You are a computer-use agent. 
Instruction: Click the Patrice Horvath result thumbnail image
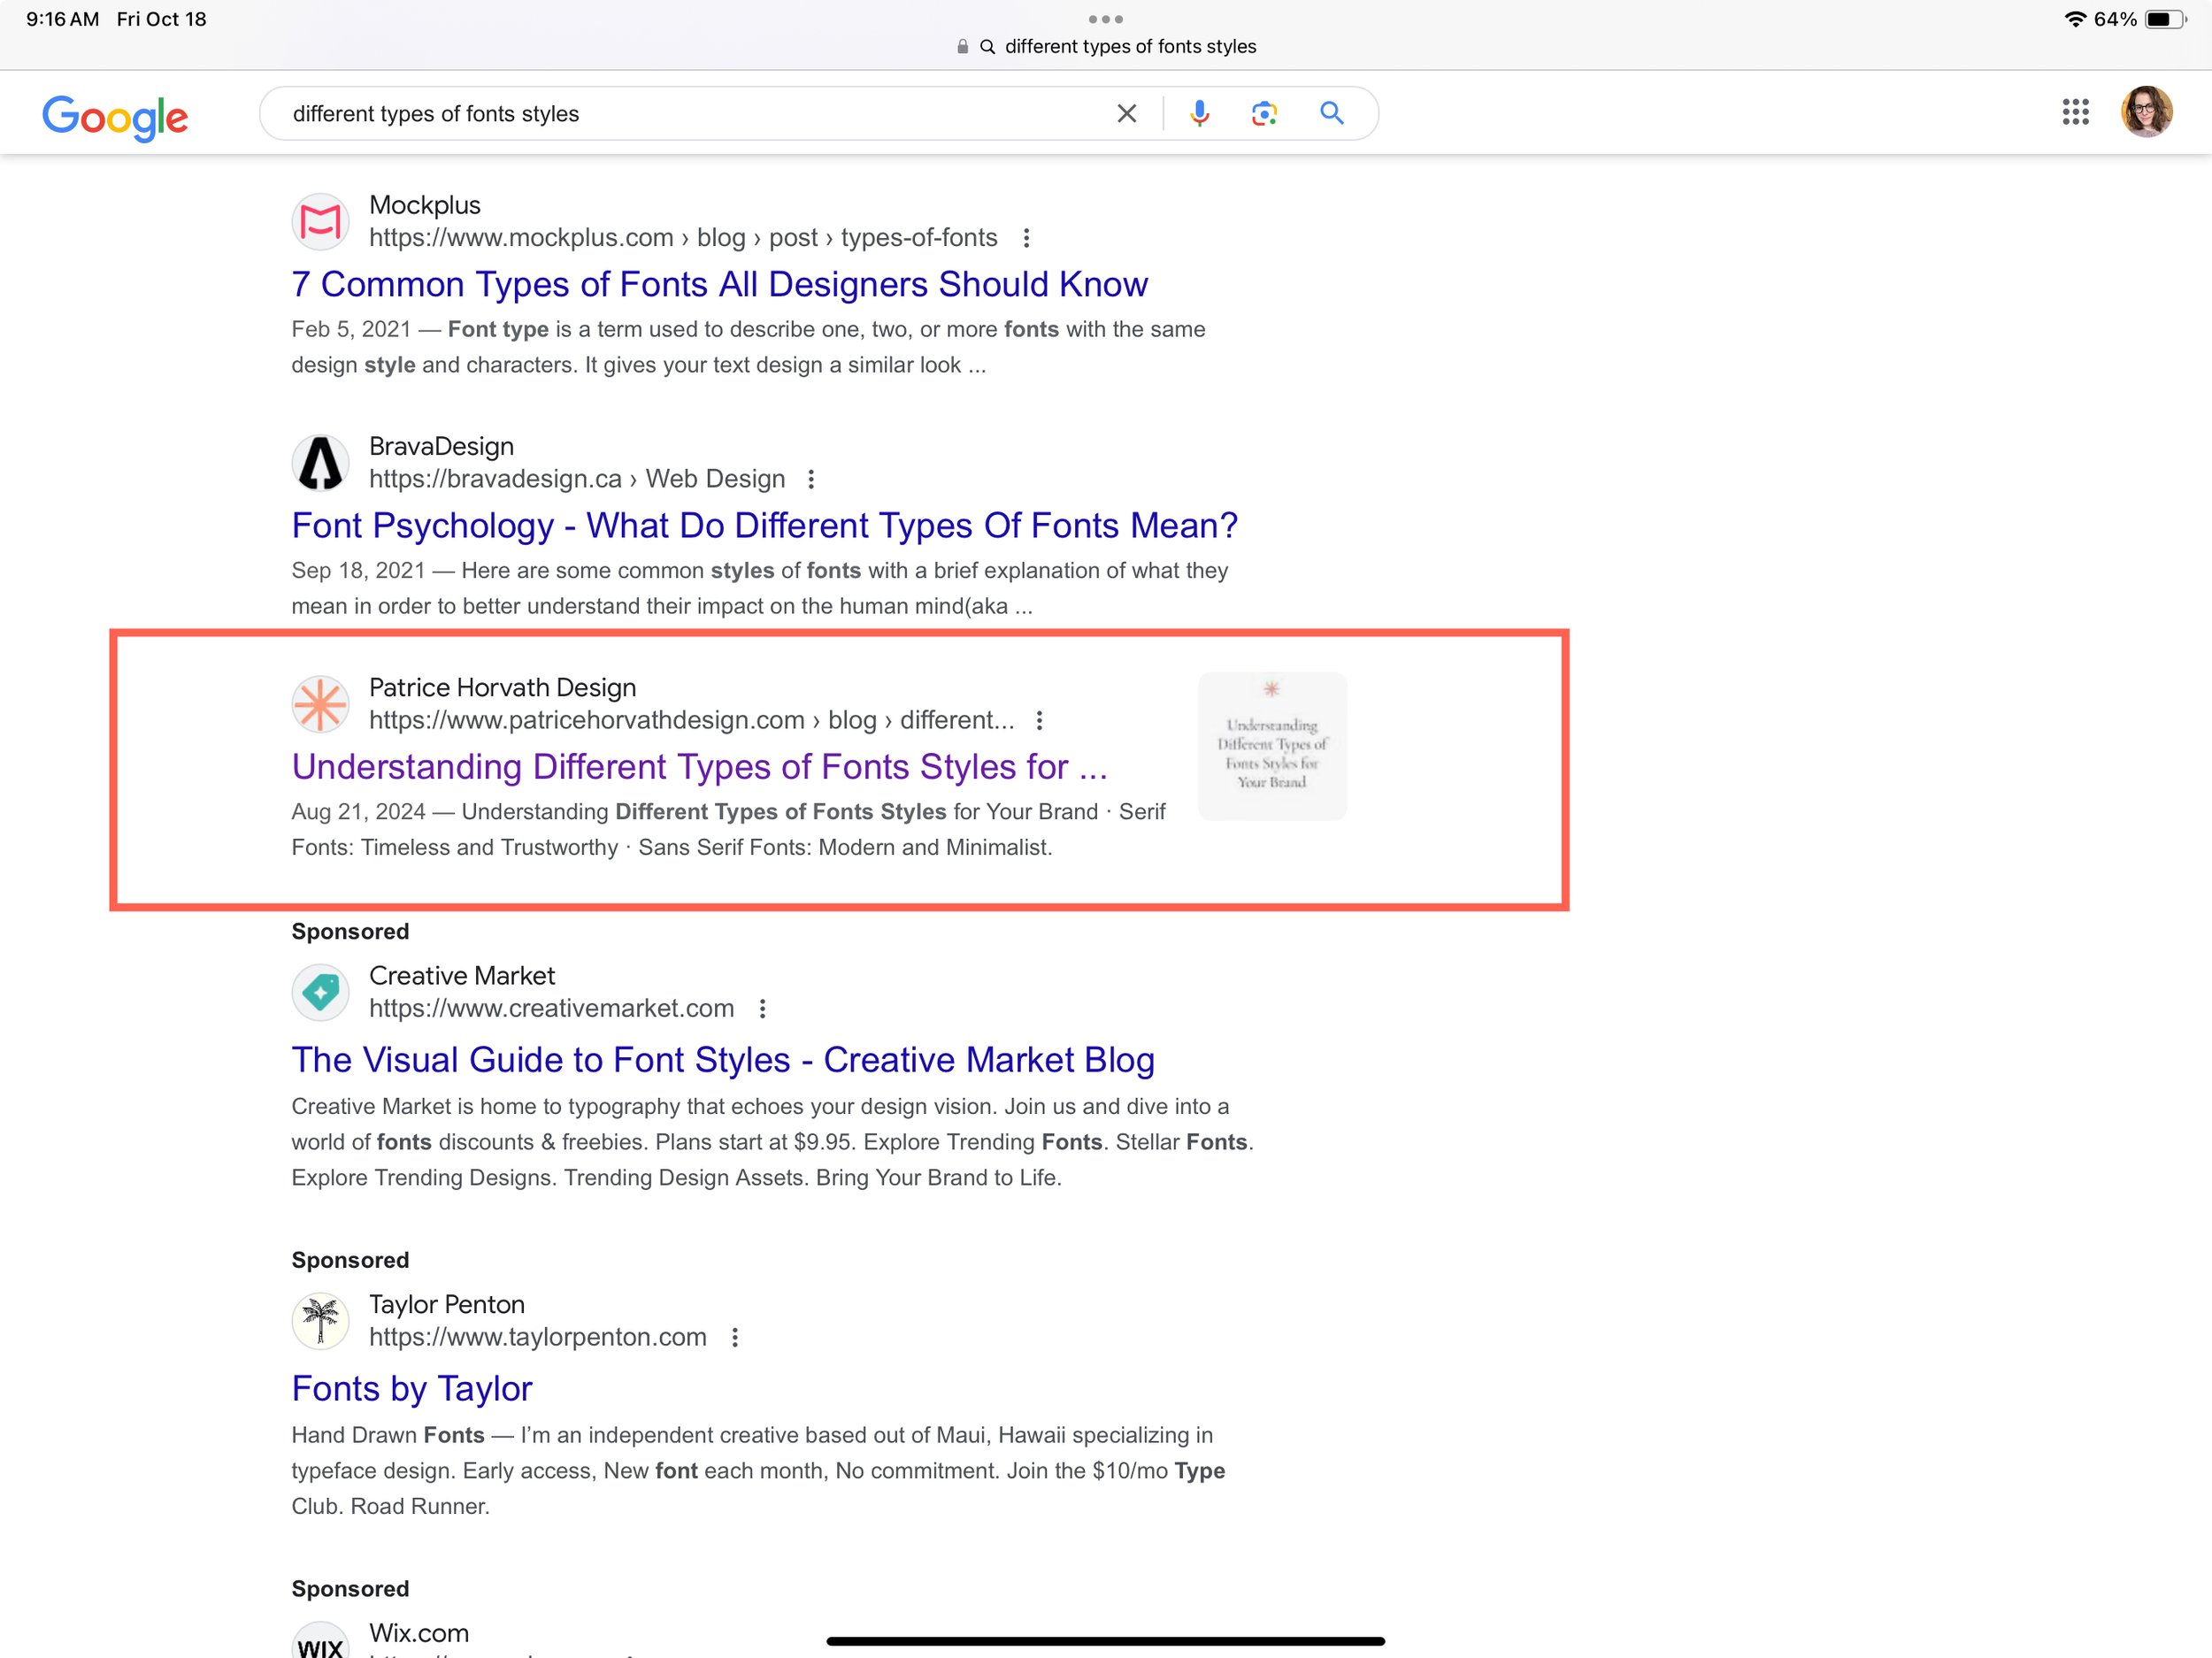point(1272,745)
